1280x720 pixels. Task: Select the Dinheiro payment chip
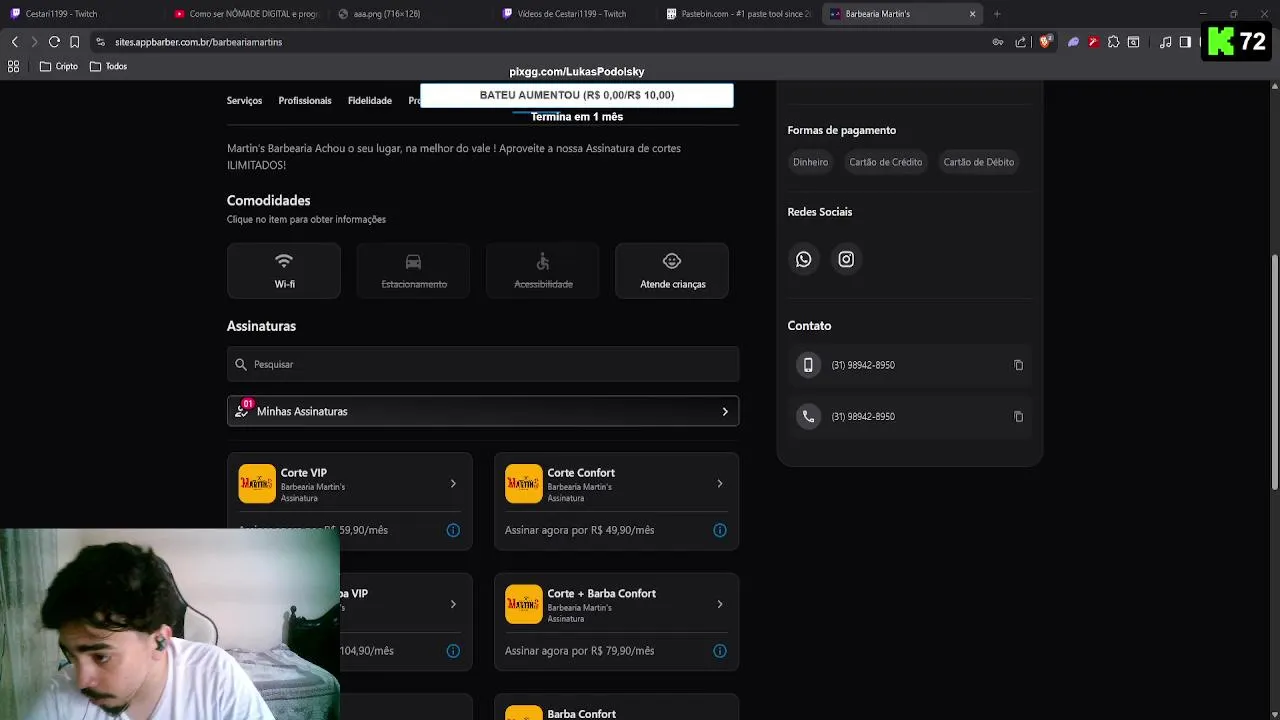[x=810, y=162]
